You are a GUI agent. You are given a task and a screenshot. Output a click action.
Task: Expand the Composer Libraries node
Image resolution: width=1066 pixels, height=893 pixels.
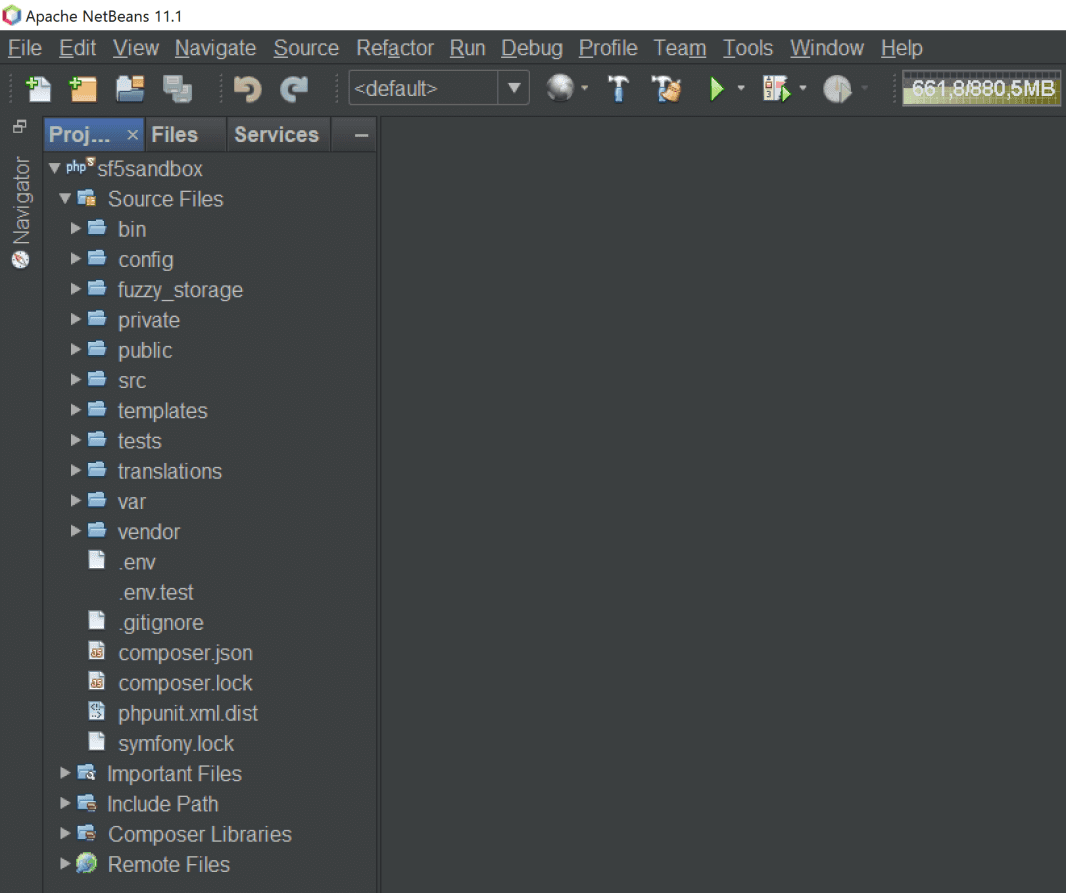pos(65,833)
